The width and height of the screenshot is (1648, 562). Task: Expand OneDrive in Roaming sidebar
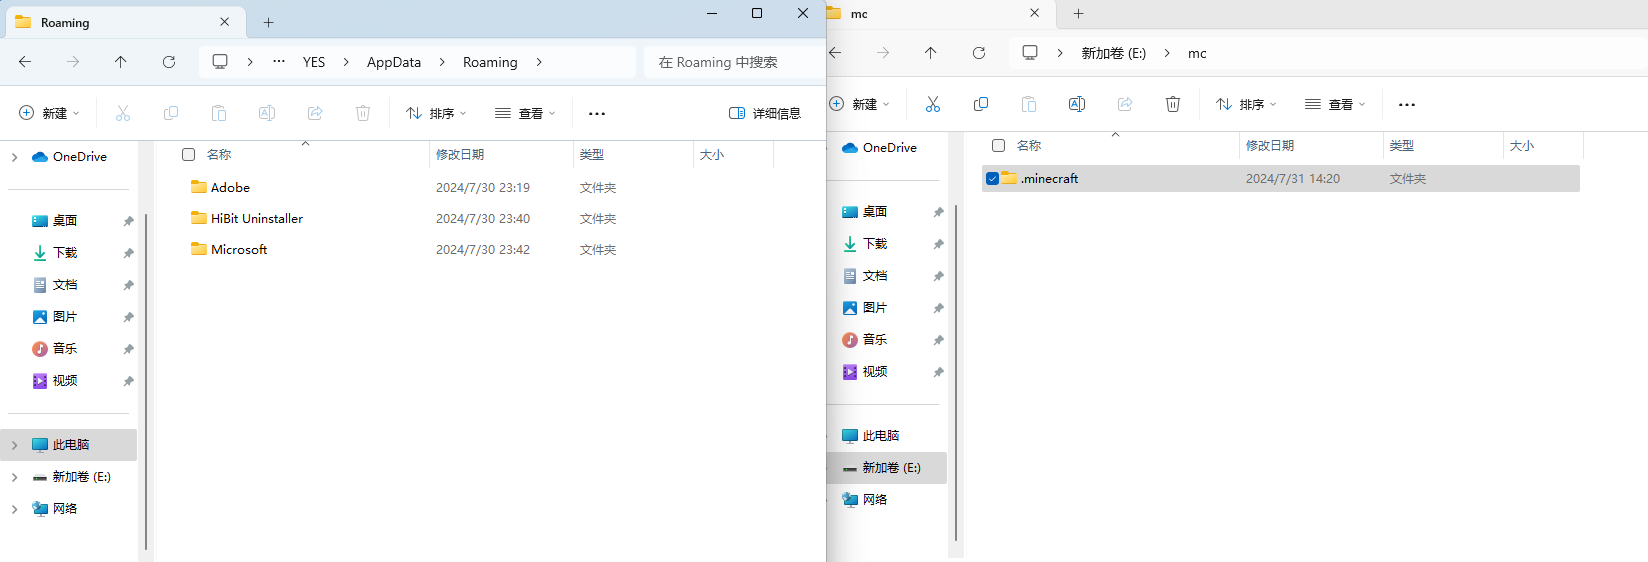14,157
